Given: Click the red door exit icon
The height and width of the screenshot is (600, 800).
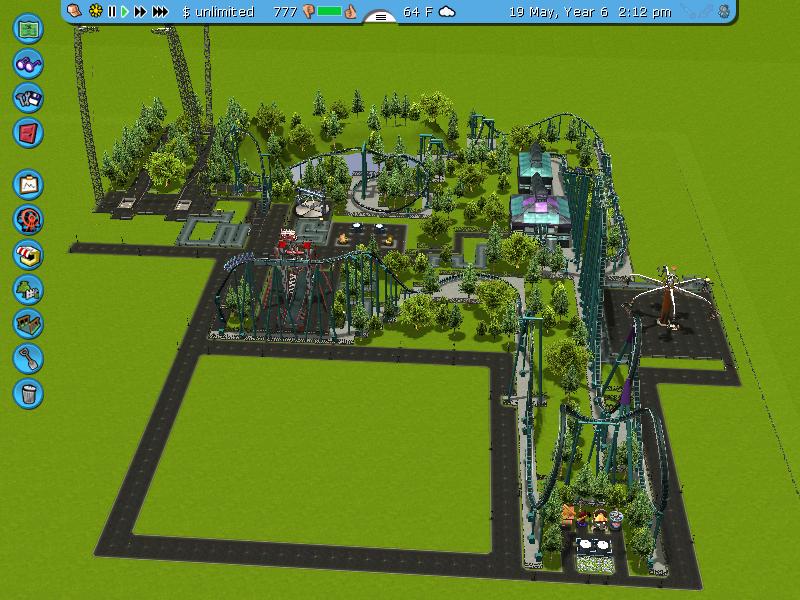Looking at the screenshot, I should pos(28,133).
